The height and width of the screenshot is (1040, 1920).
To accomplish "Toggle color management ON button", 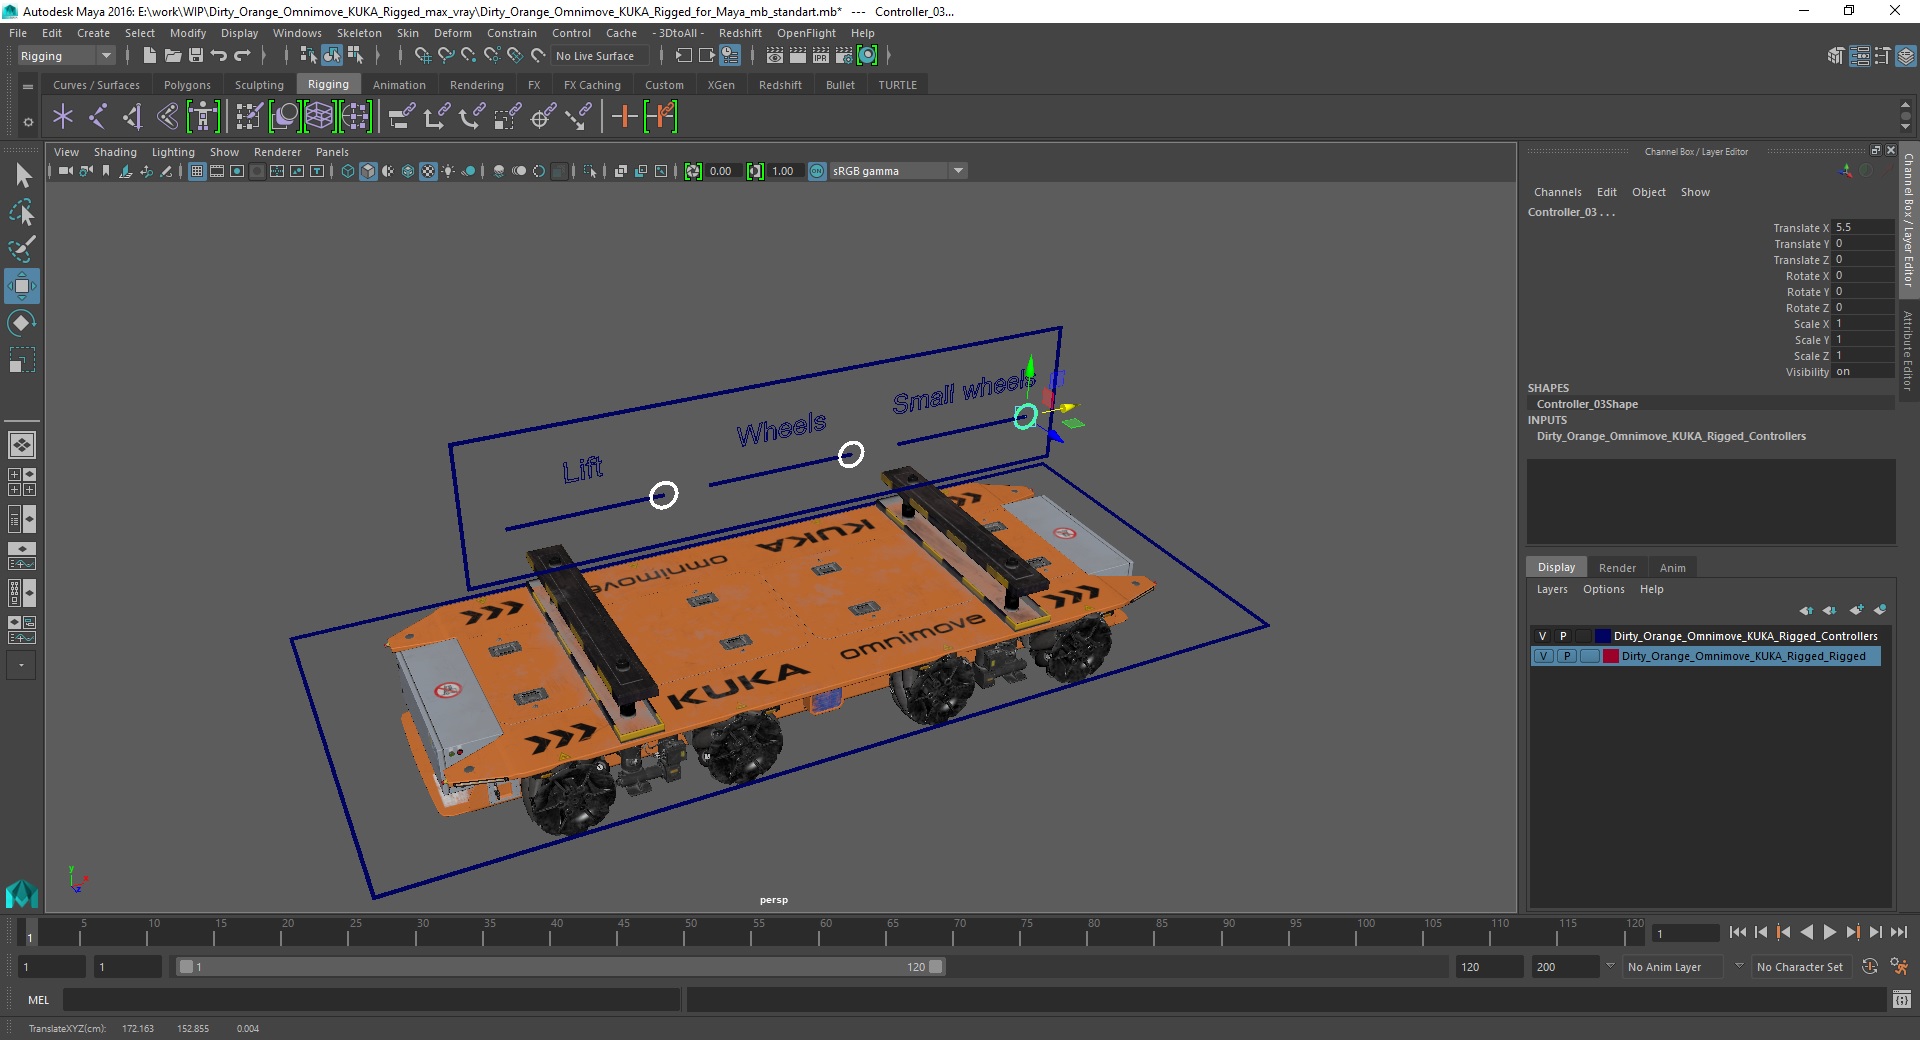I will coord(817,171).
